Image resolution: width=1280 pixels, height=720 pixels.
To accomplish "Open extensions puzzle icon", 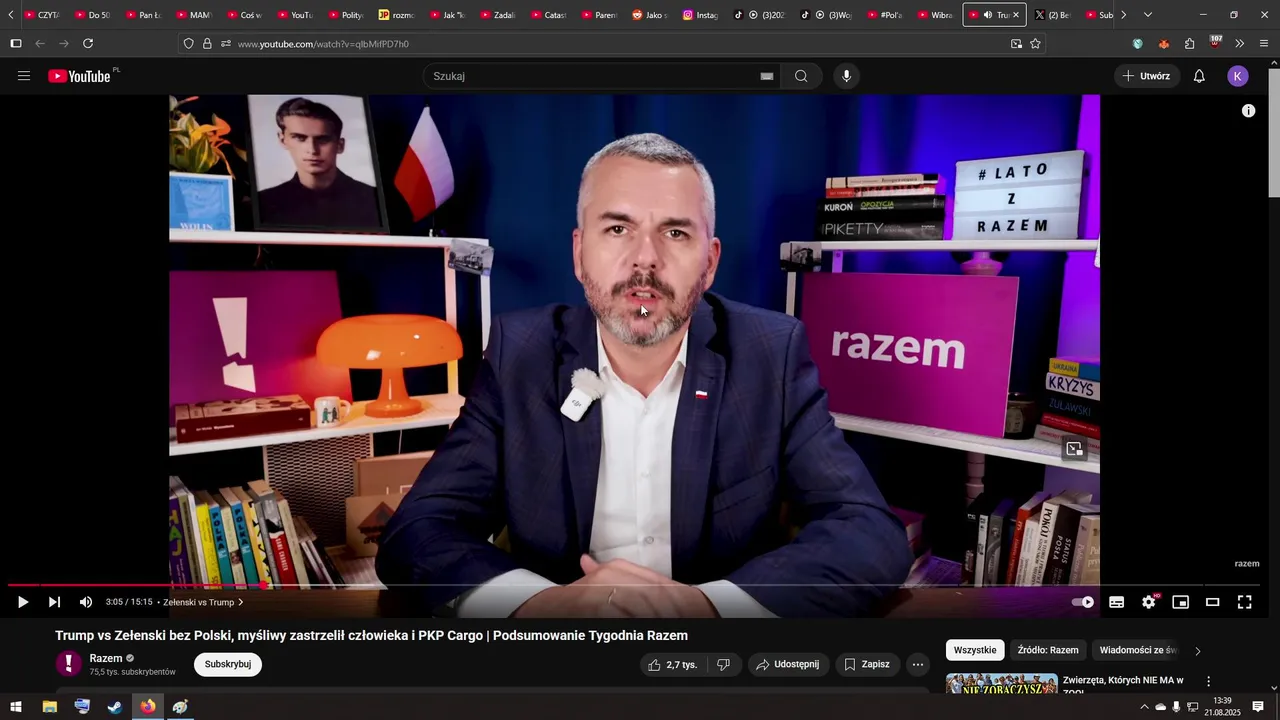I will (x=1189, y=44).
